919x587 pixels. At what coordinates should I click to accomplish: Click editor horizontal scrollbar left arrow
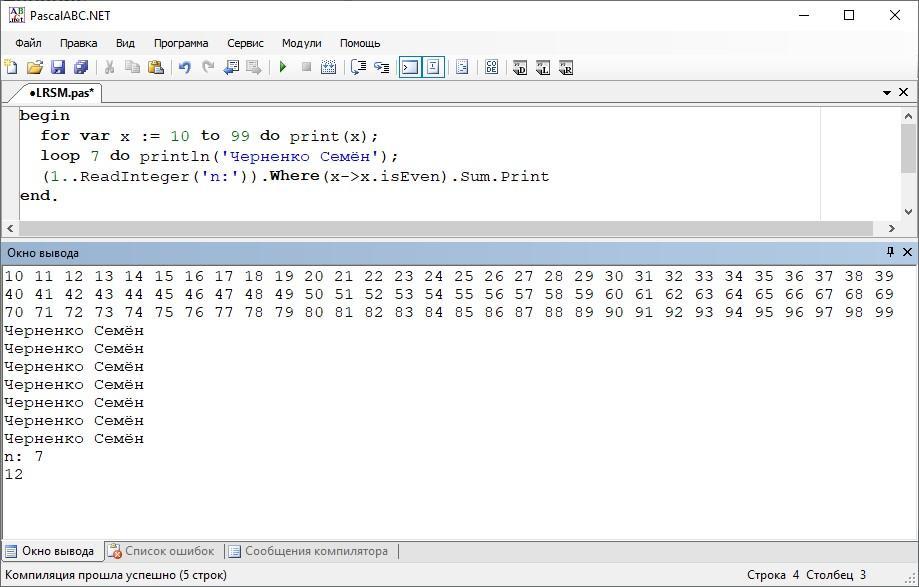10,228
